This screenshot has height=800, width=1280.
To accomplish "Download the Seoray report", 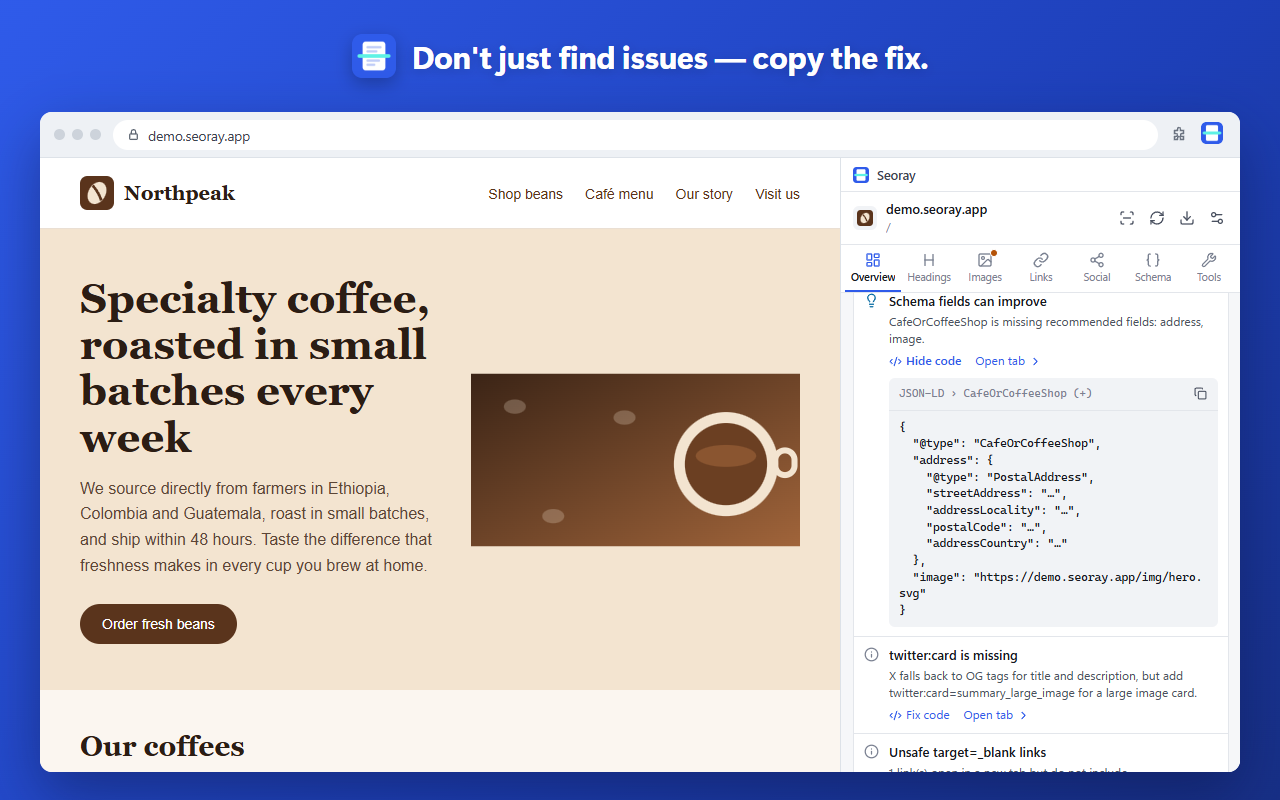I will click(x=1187, y=218).
